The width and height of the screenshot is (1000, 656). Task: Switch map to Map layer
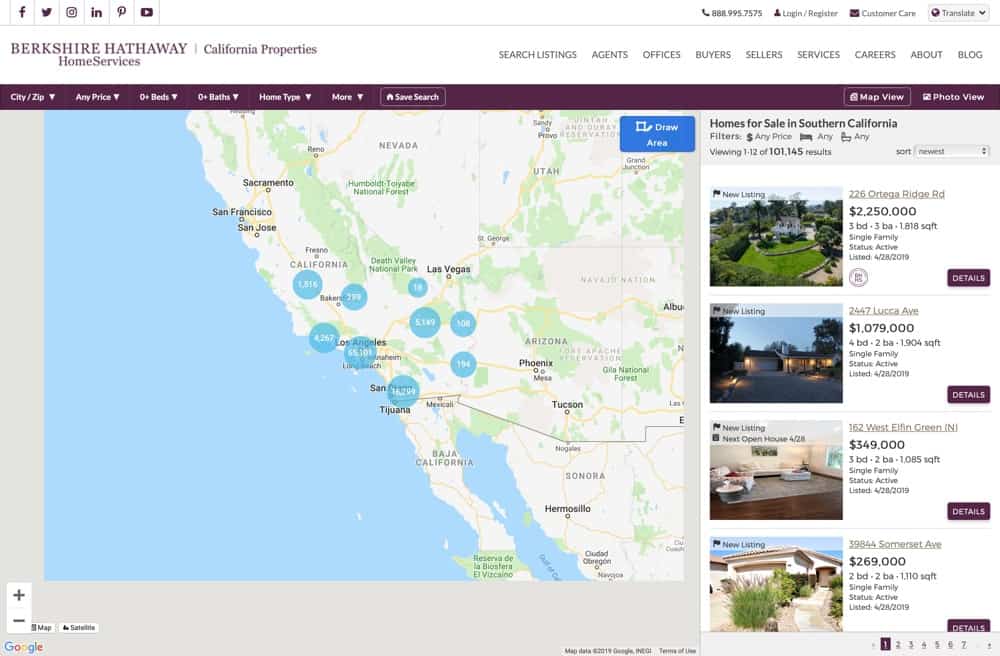click(x=42, y=628)
